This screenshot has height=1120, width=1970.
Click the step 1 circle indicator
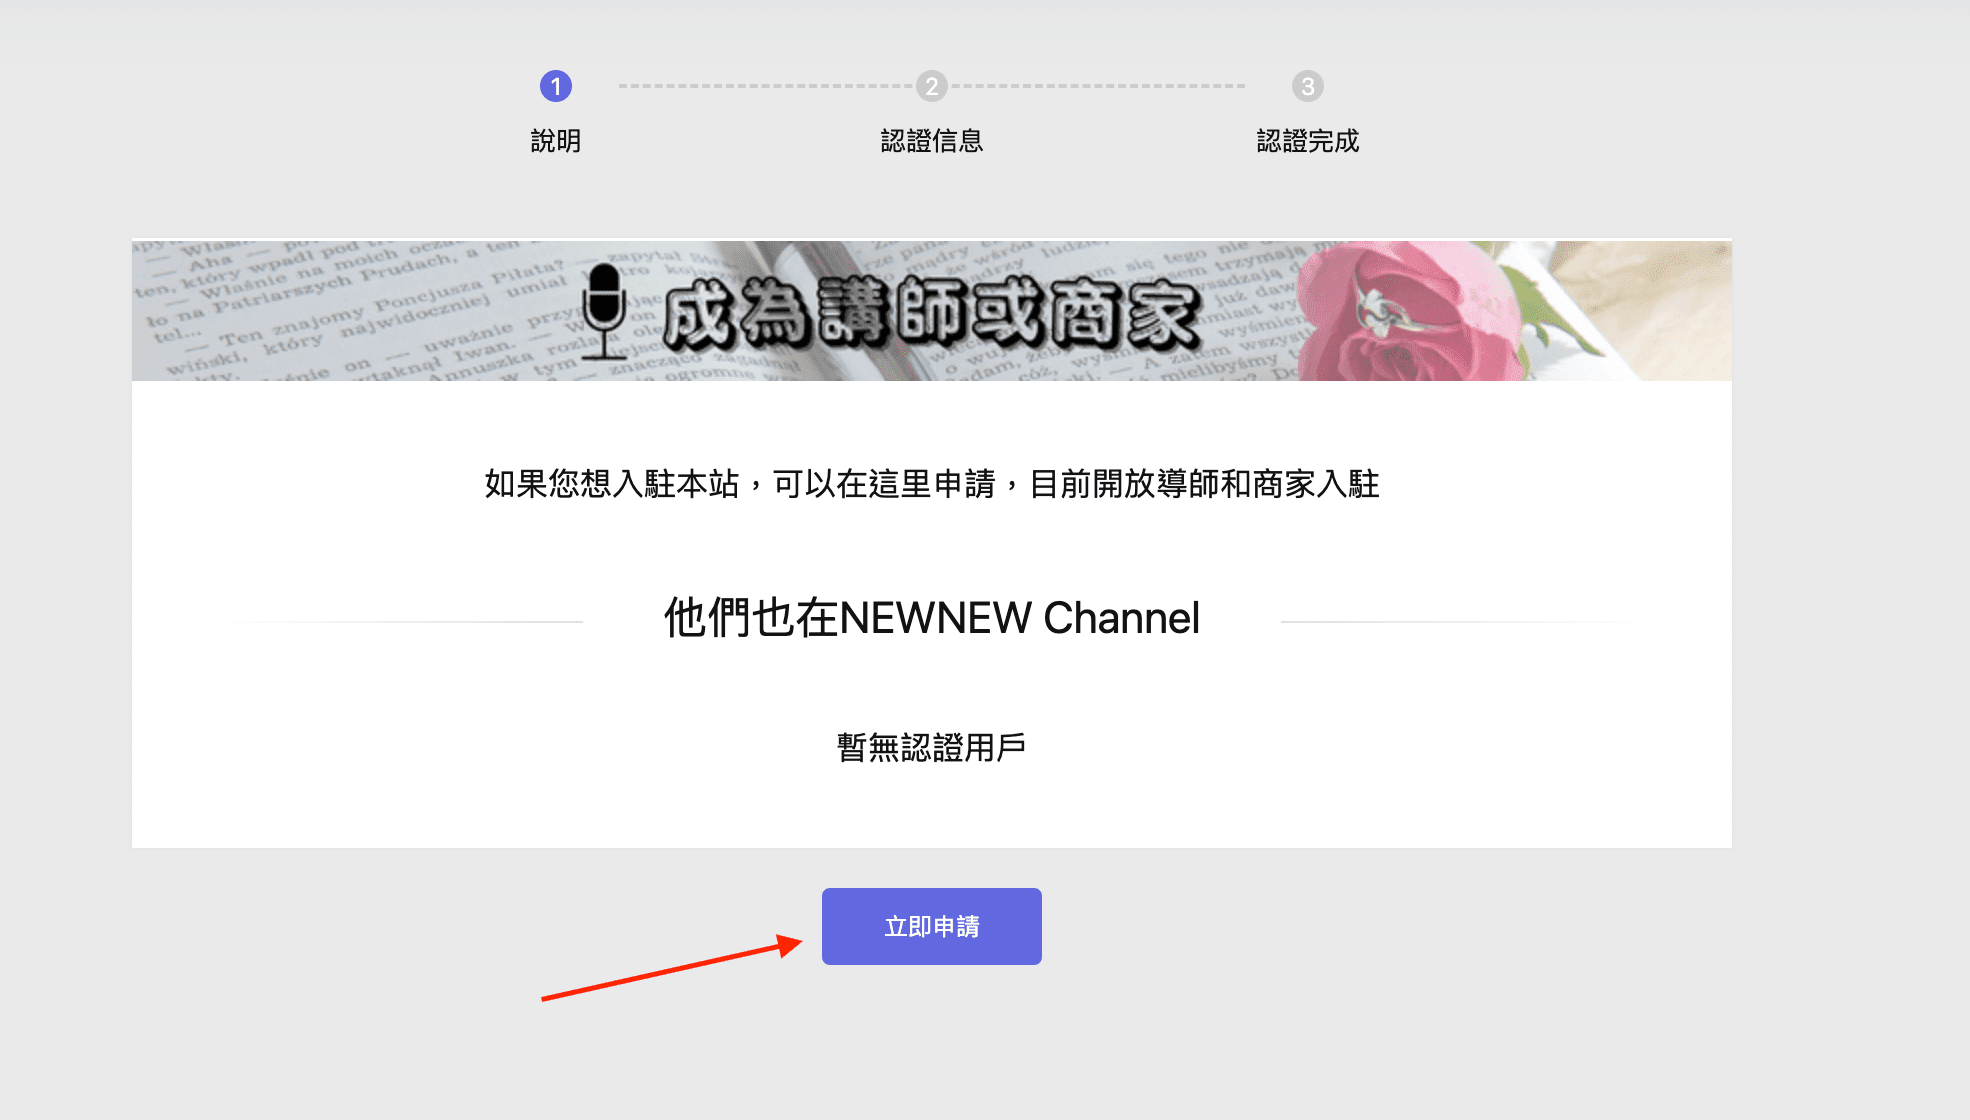coord(556,86)
